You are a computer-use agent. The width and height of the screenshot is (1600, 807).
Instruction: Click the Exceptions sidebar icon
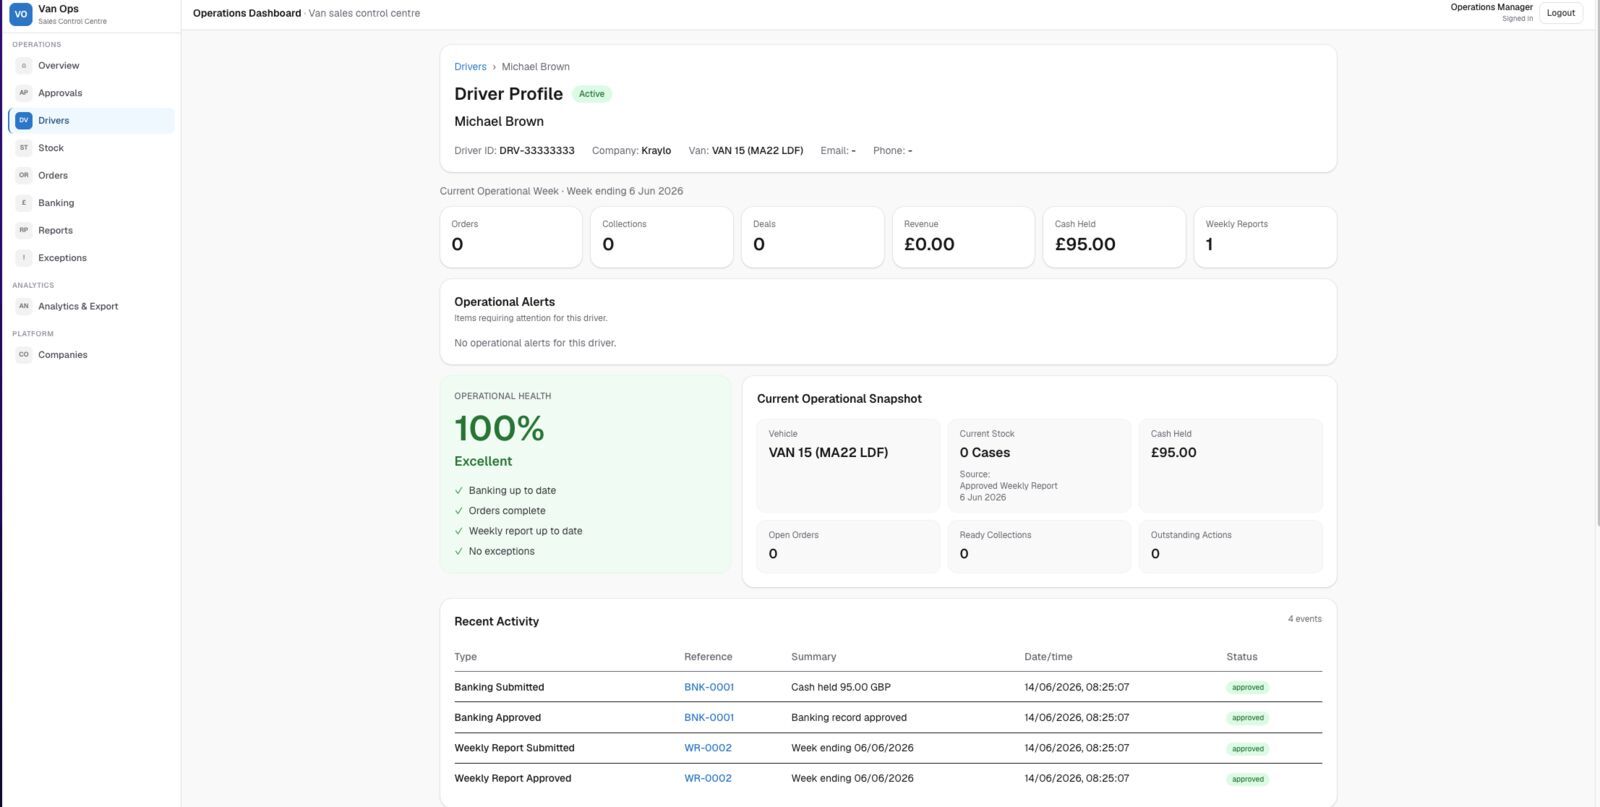pos(24,258)
